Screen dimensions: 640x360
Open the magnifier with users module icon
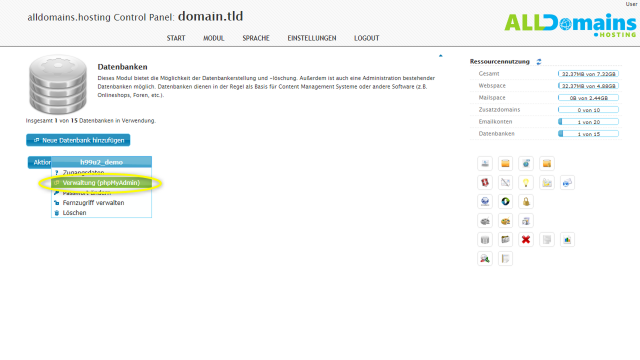485,259
